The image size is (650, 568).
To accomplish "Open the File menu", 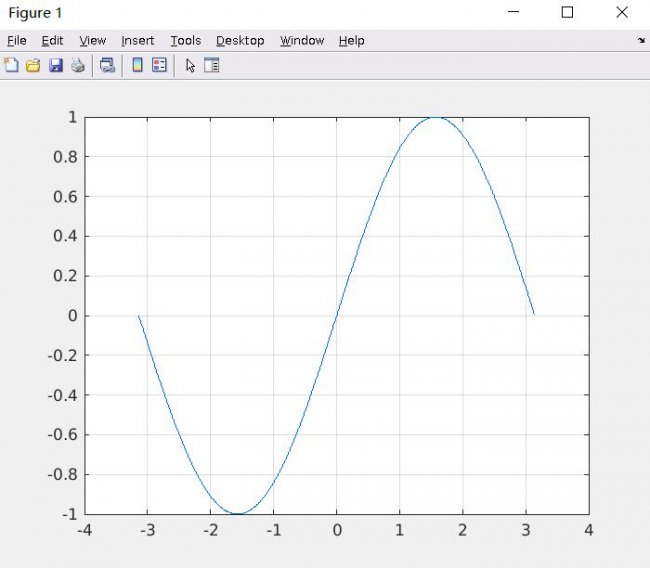I will coord(17,41).
